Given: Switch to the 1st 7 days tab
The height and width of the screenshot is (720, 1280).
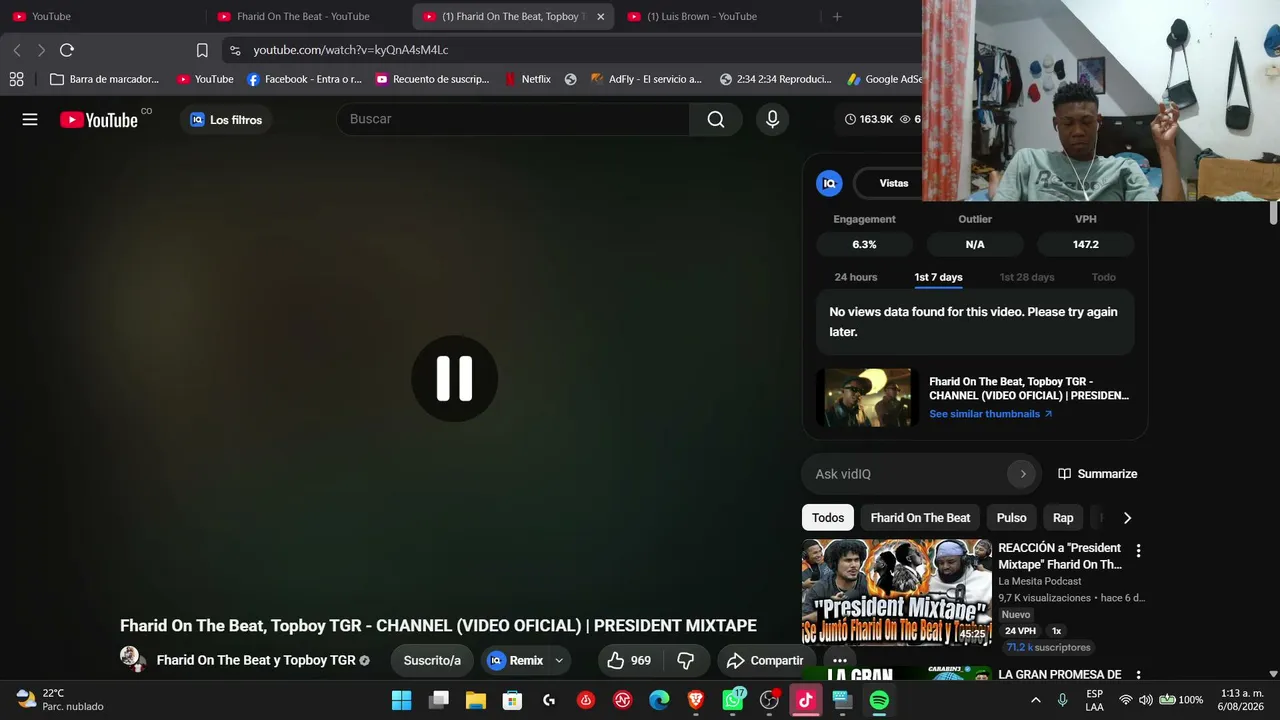Looking at the screenshot, I should click(938, 277).
